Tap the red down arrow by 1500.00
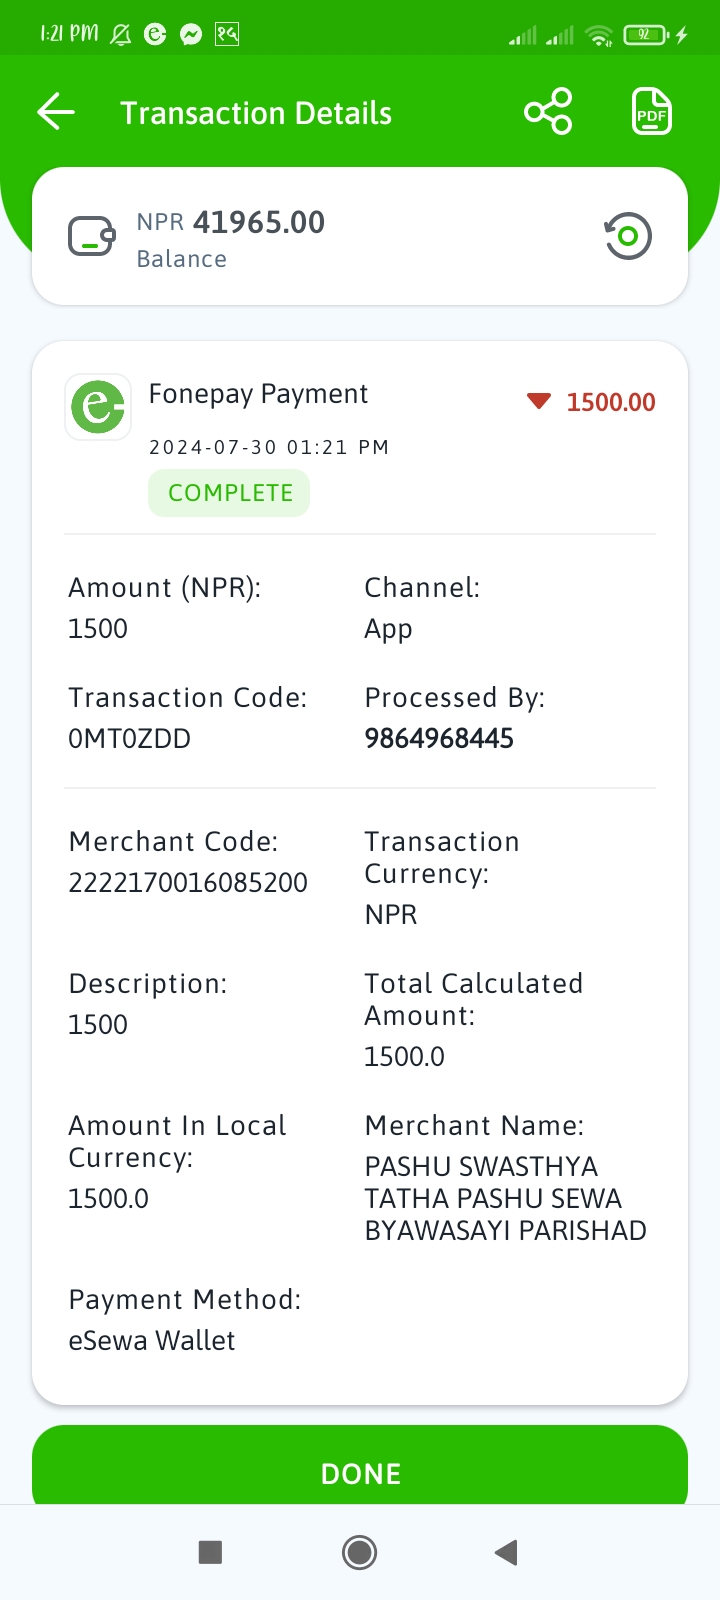Viewport: 720px width, 1600px height. (539, 402)
